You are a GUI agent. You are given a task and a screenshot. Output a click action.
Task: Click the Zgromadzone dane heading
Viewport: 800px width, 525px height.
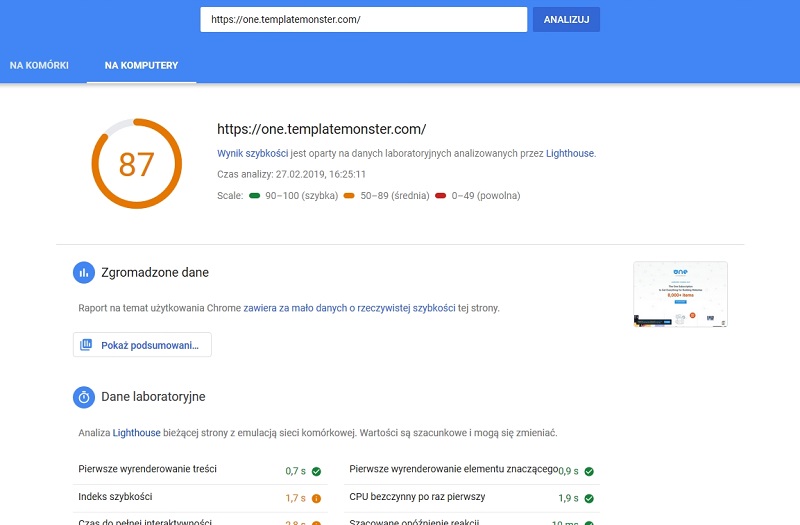(155, 272)
